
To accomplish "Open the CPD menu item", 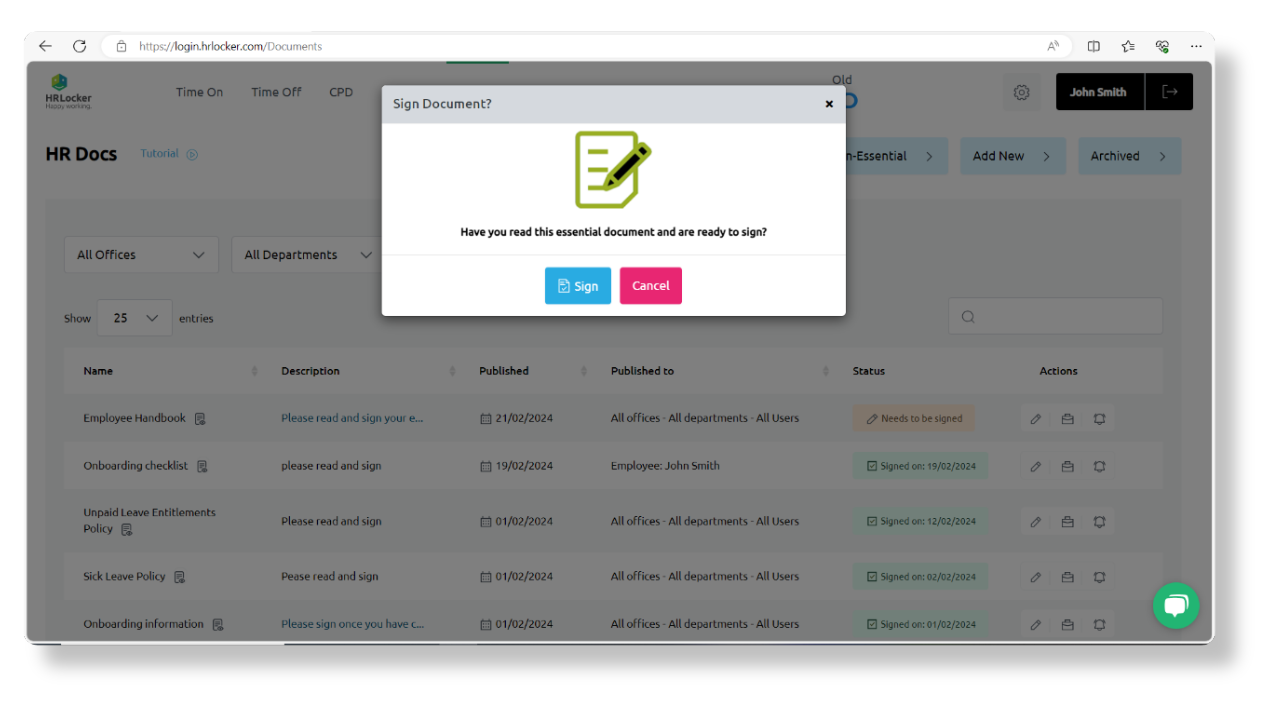I will click(340, 91).
